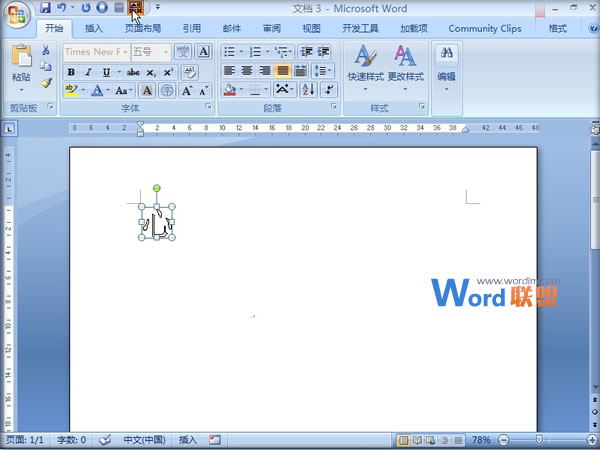The width and height of the screenshot is (600, 450).
Task: Apply yellow text highlight color
Action: click(71, 91)
